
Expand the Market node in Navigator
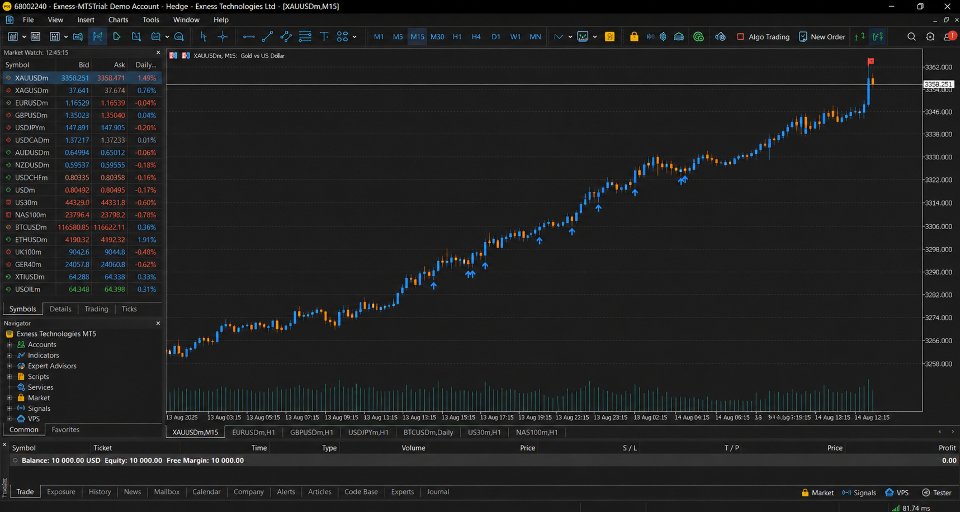(x=9, y=398)
